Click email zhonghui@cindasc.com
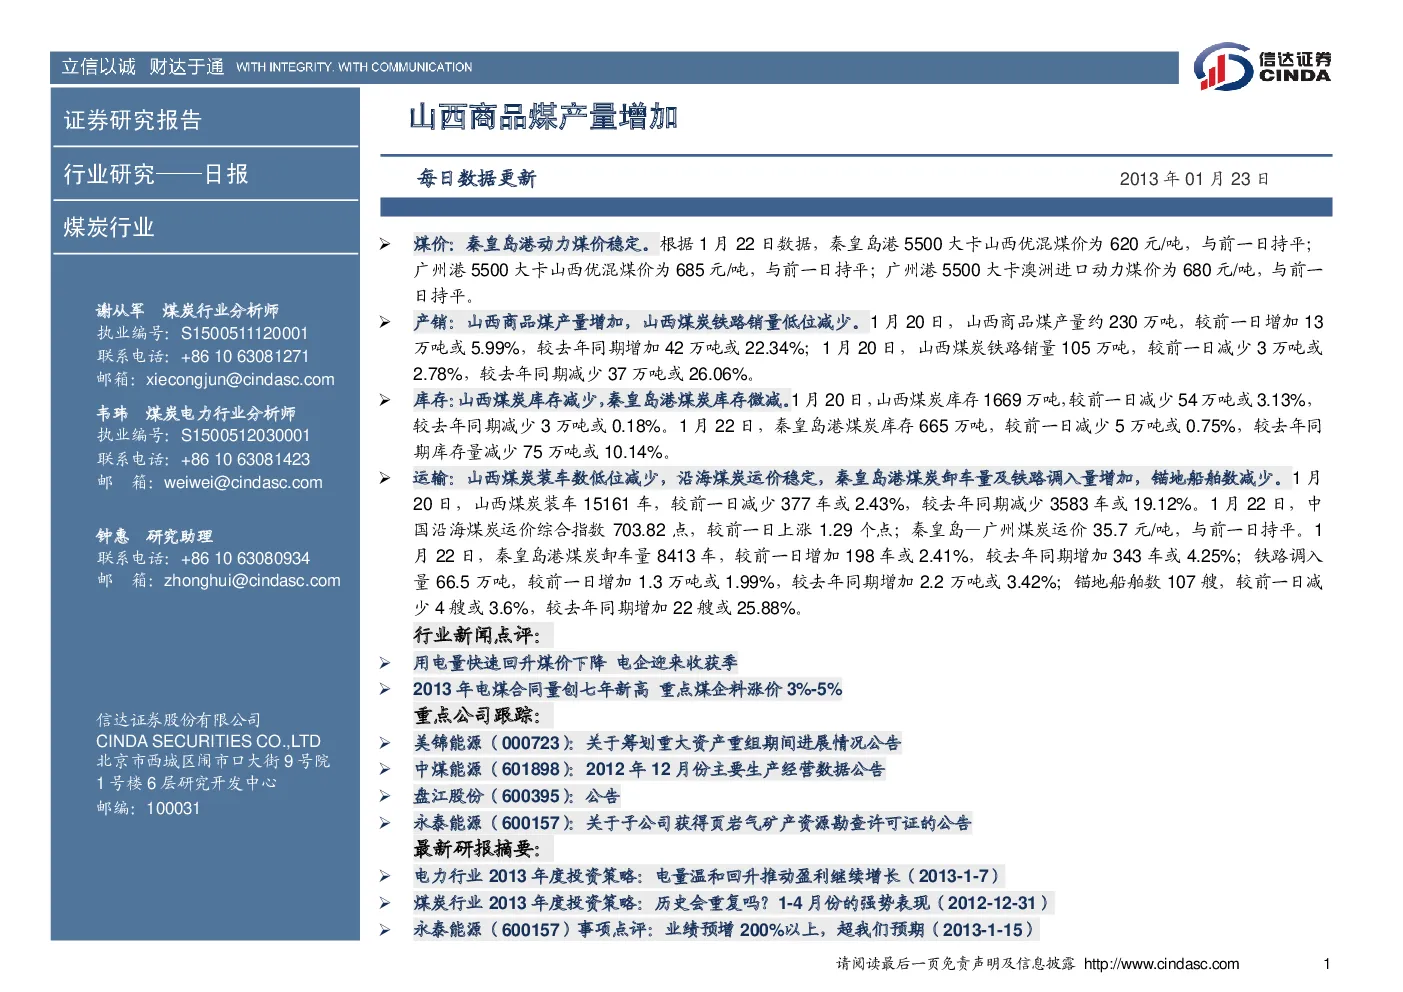This screenshot has height=992, width=1403. (x=252, y=581)
